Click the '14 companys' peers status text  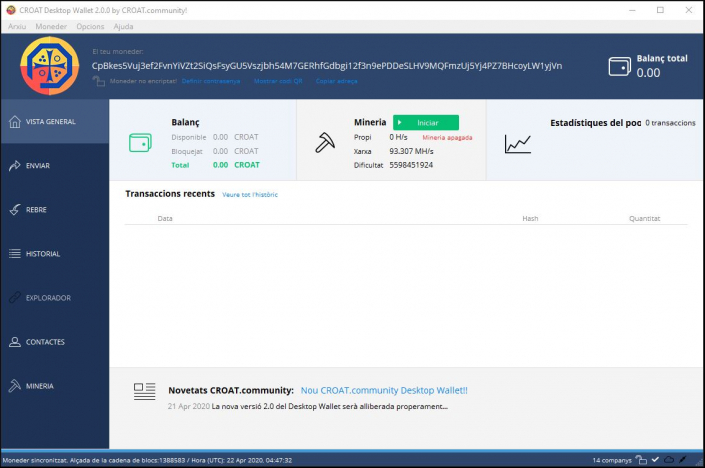[x=612, y=460]
